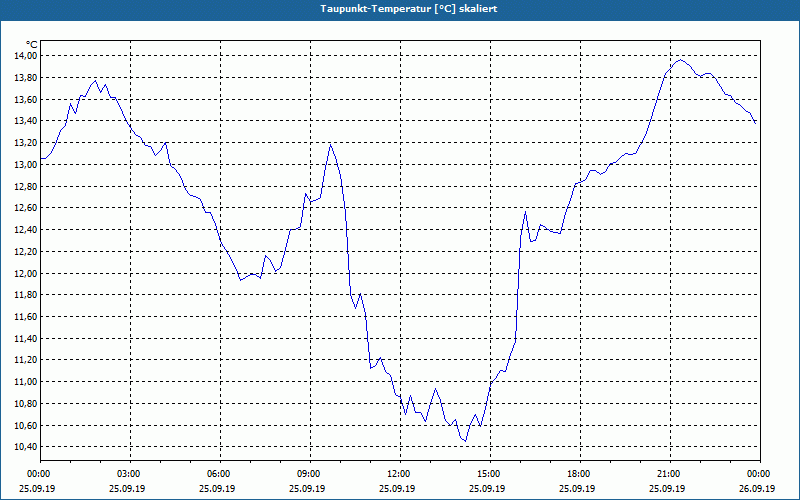Click the 12,00 y-axis value
This screenshot has height=500, width=800.
point(27,273)
